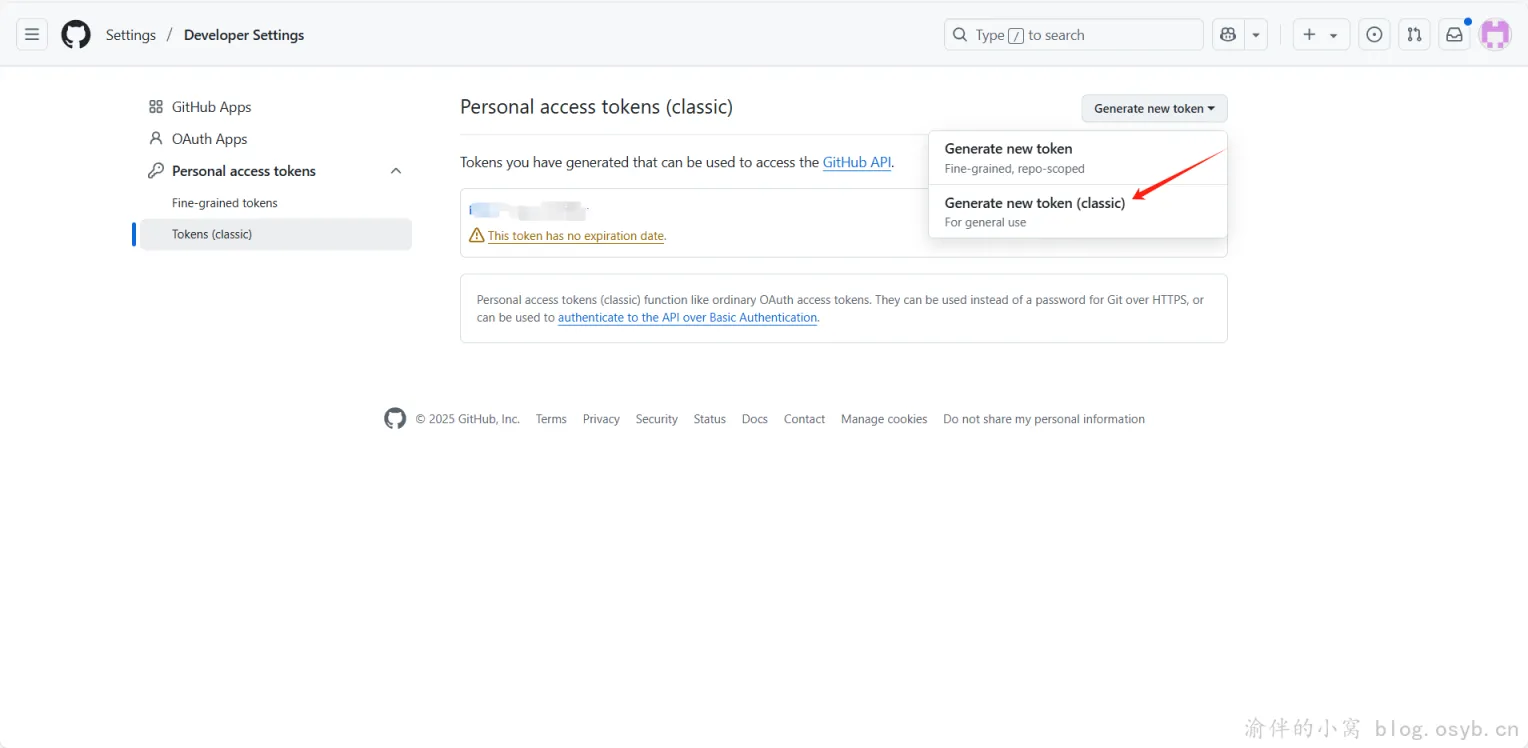
Task: Select Generate new token (classic) option
Action: point(1035,203)
